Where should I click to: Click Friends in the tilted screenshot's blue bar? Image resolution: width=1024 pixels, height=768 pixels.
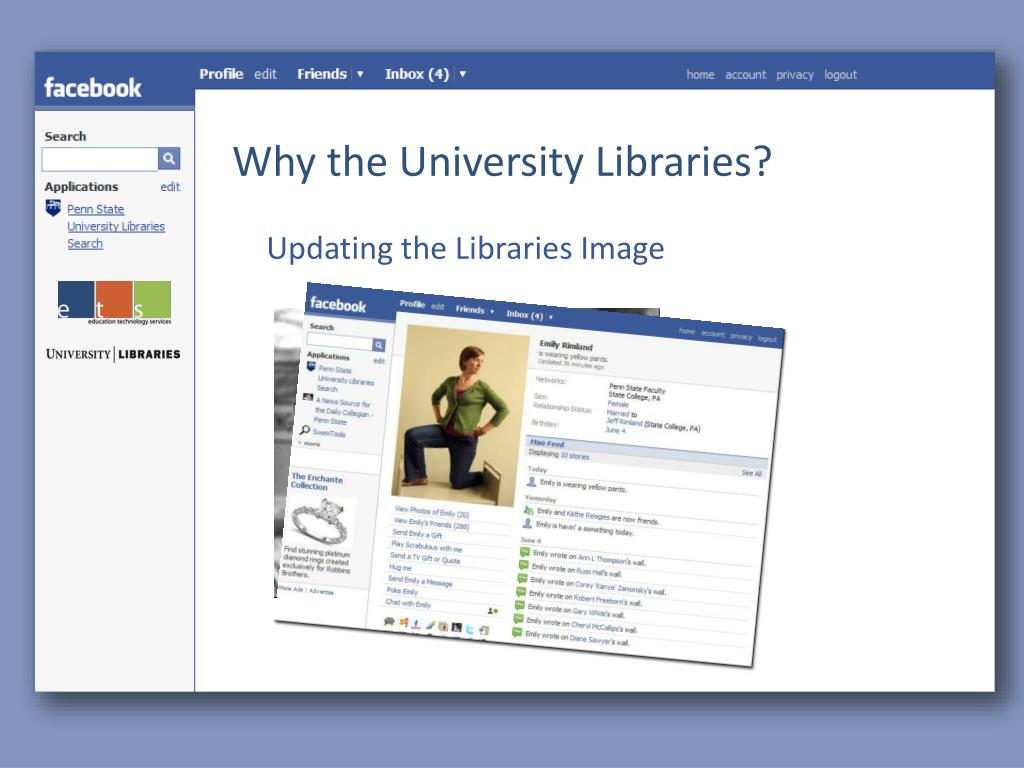[470, 309]
